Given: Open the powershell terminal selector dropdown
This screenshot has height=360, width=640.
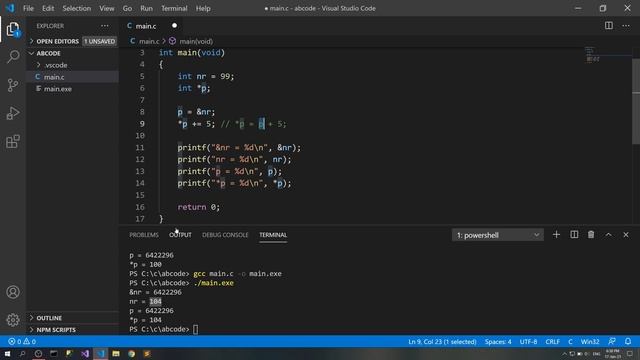Looking at the screenshot, I should [x=498, y=235].
